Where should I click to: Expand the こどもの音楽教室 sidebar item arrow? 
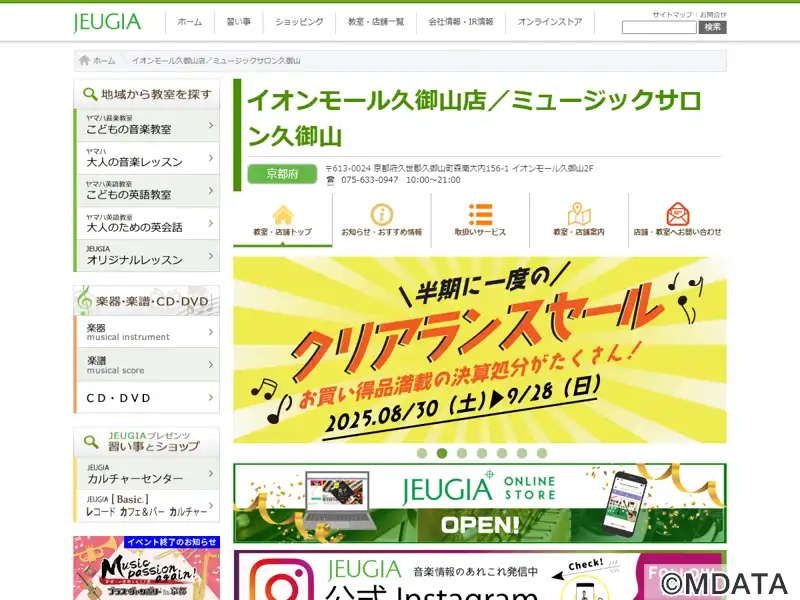(211, 125)
